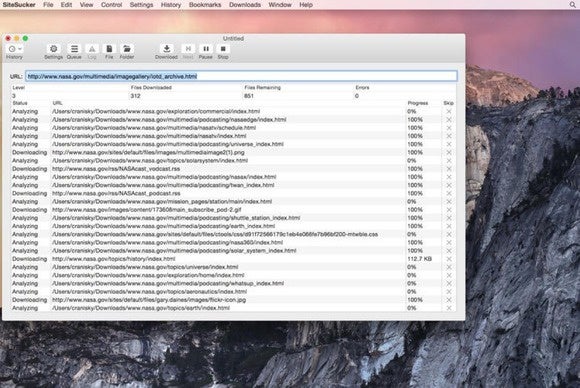Screen dimensions: 580x388
Task: Select the topics/history/index.html URL text
Action: tap(114, 259)
